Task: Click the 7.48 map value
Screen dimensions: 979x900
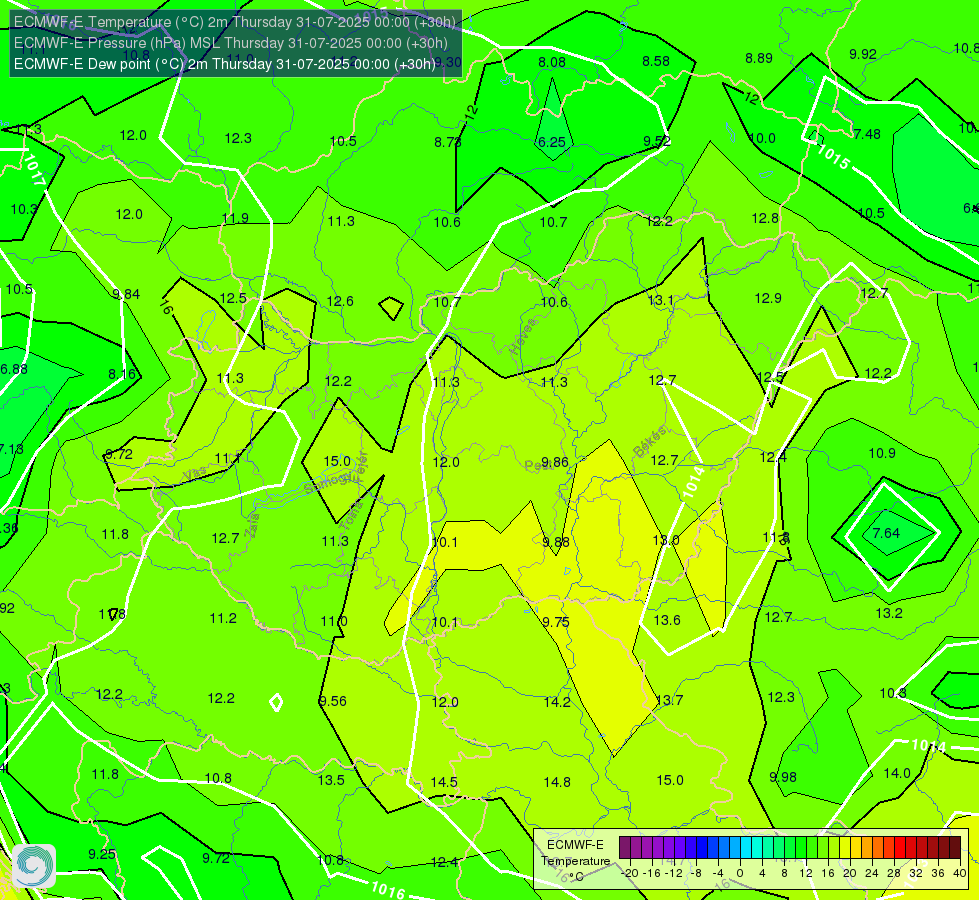Action: (867, 134)
